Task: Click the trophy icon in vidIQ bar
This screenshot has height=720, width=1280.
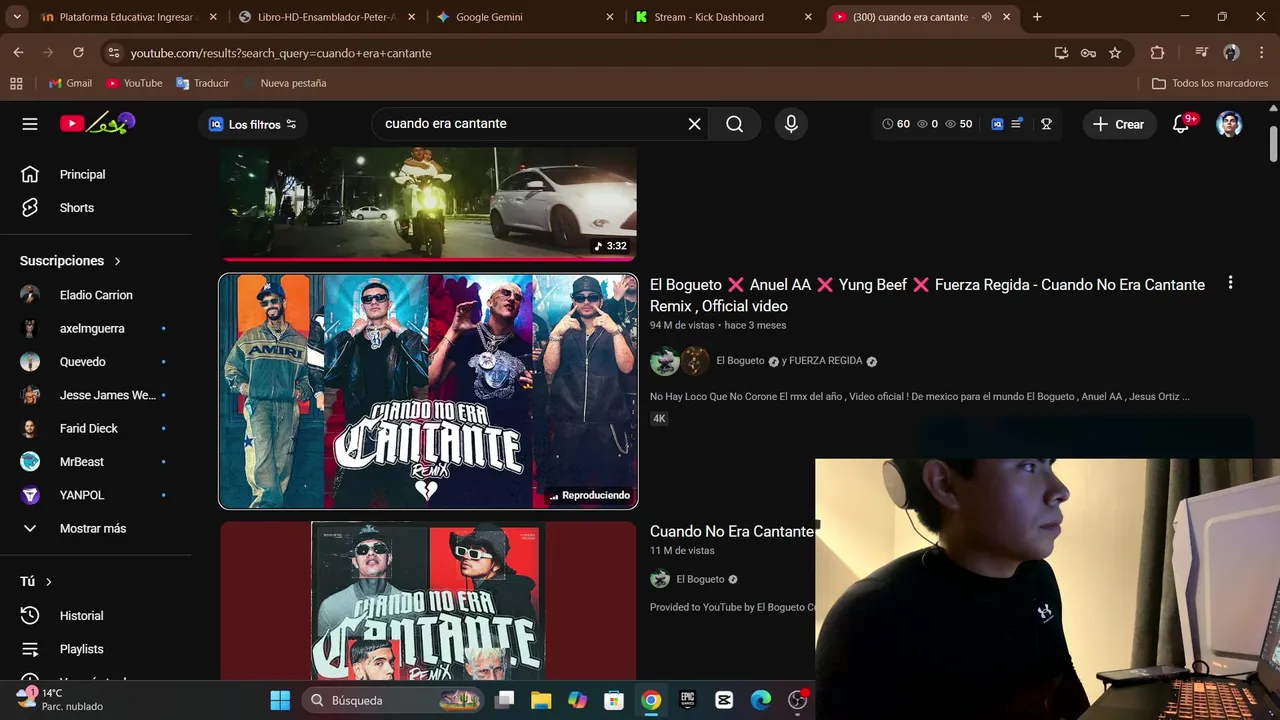Action: (1046, 124)
